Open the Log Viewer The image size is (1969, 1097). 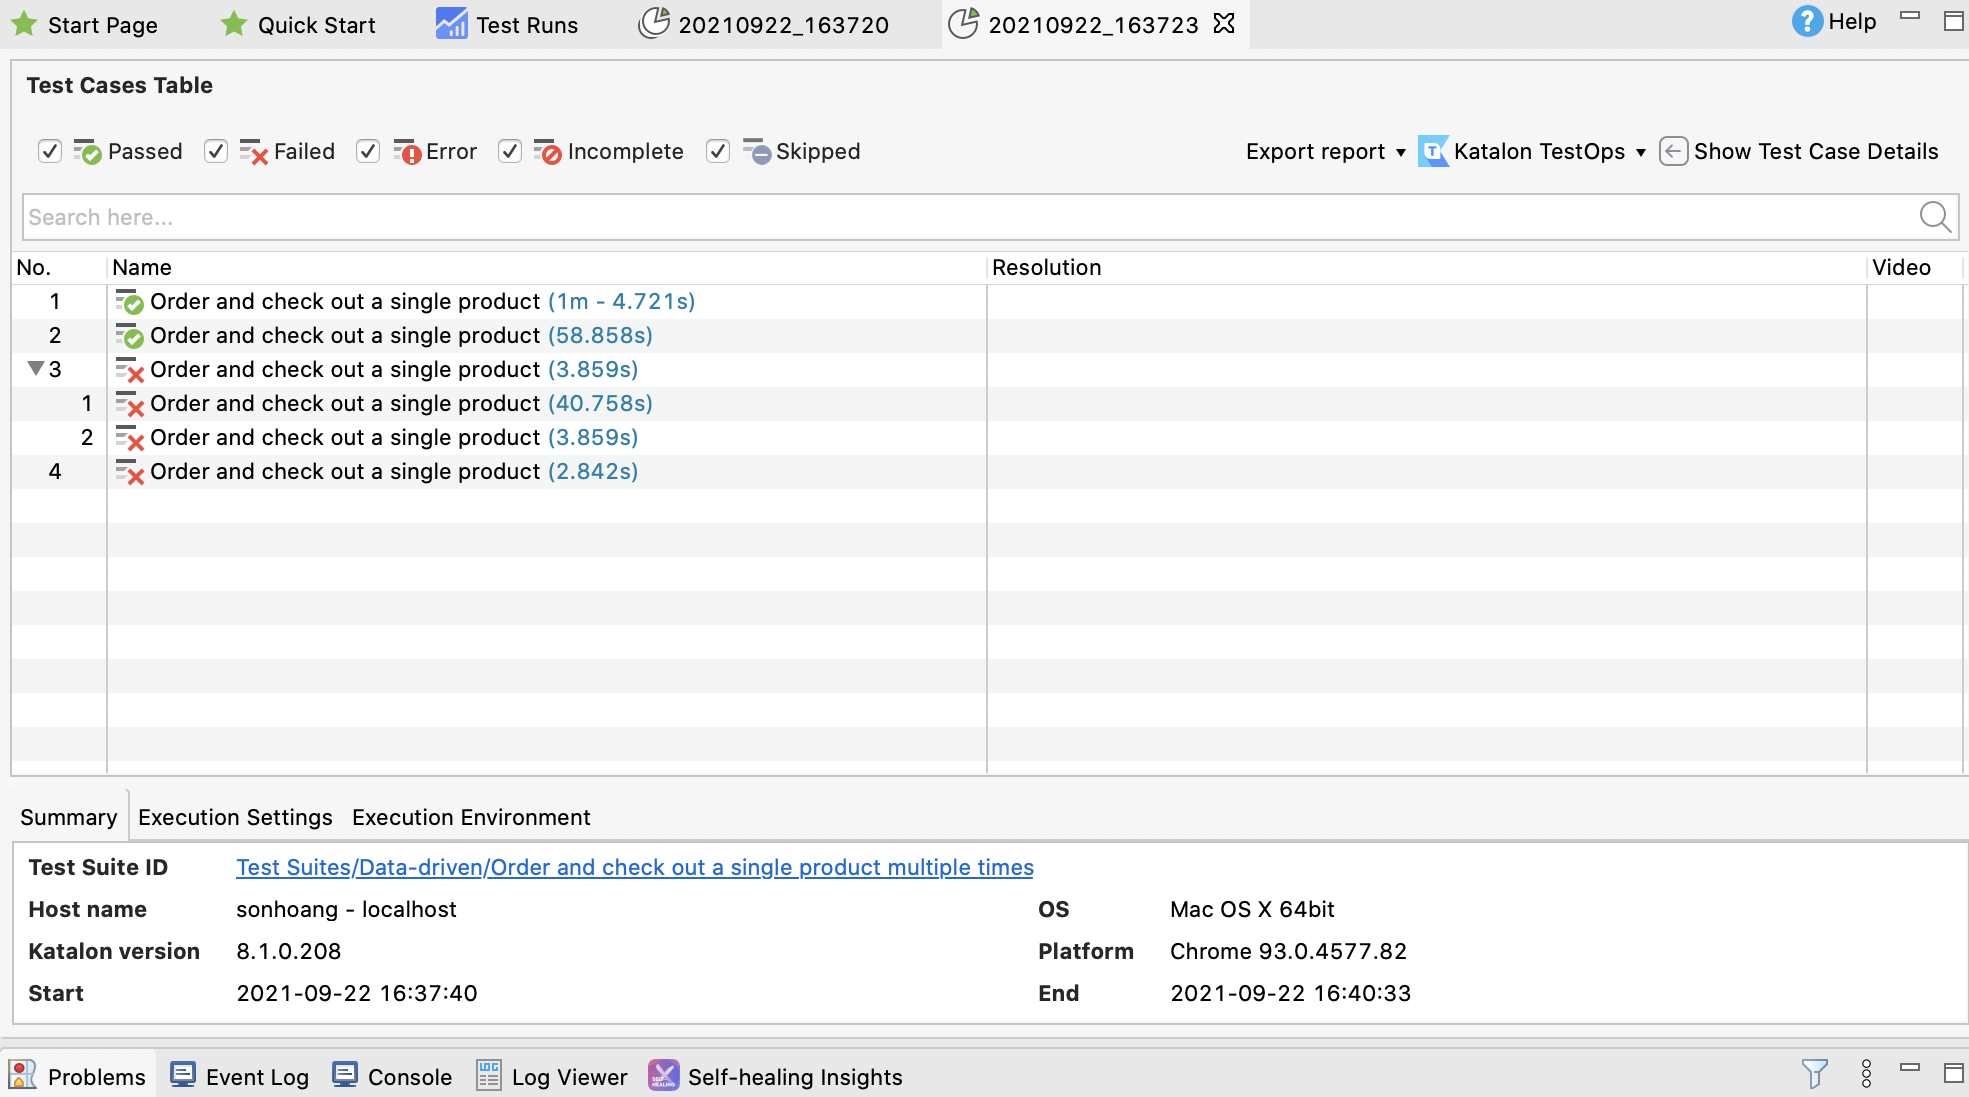coord(551,1076)
